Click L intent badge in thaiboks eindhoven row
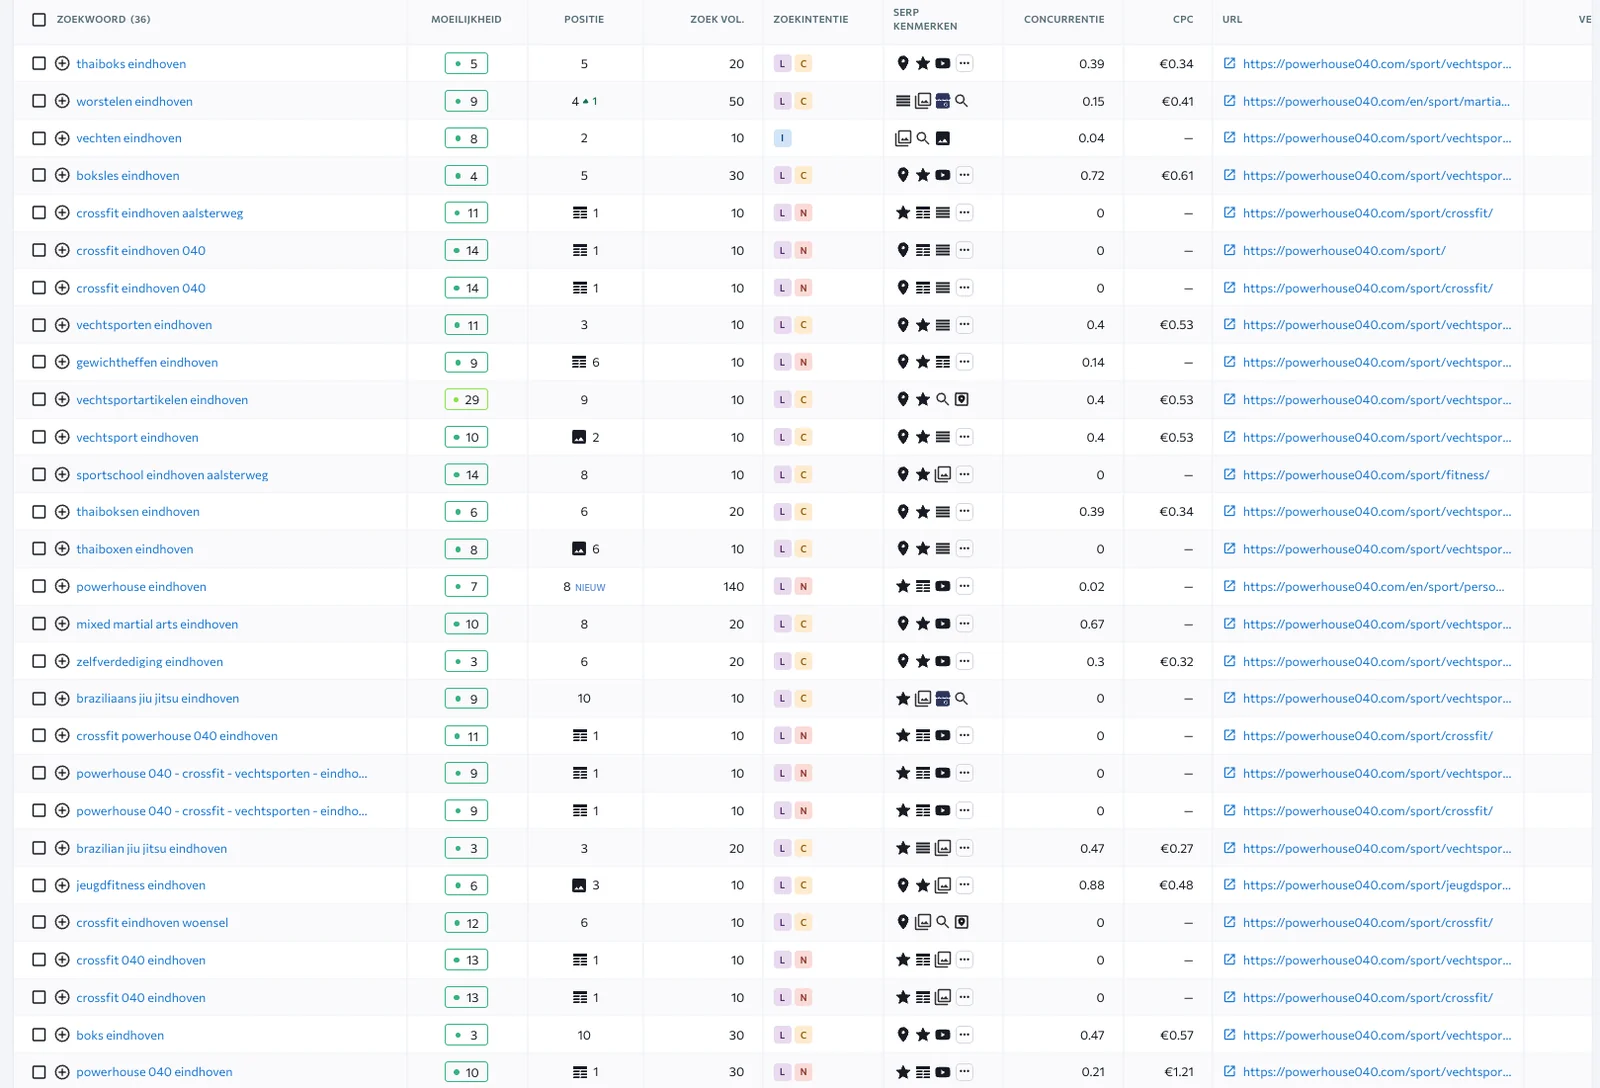The image size is (1600, 1088). pyautogui.click(x=782, y=63)
